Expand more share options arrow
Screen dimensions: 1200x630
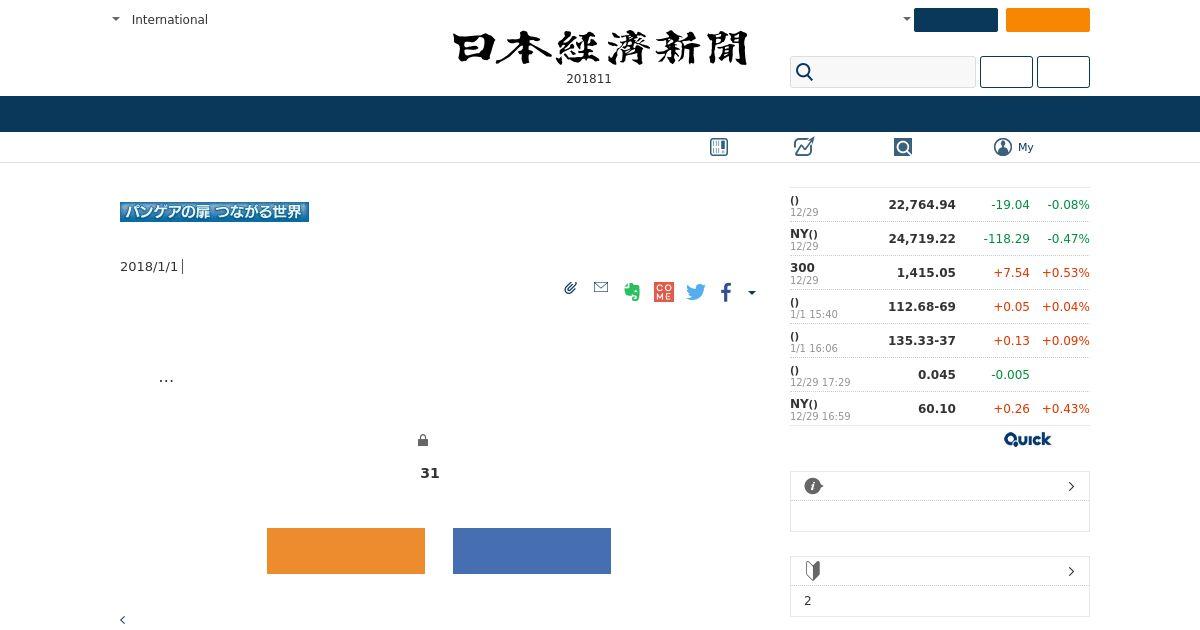(x=752, y=293)
